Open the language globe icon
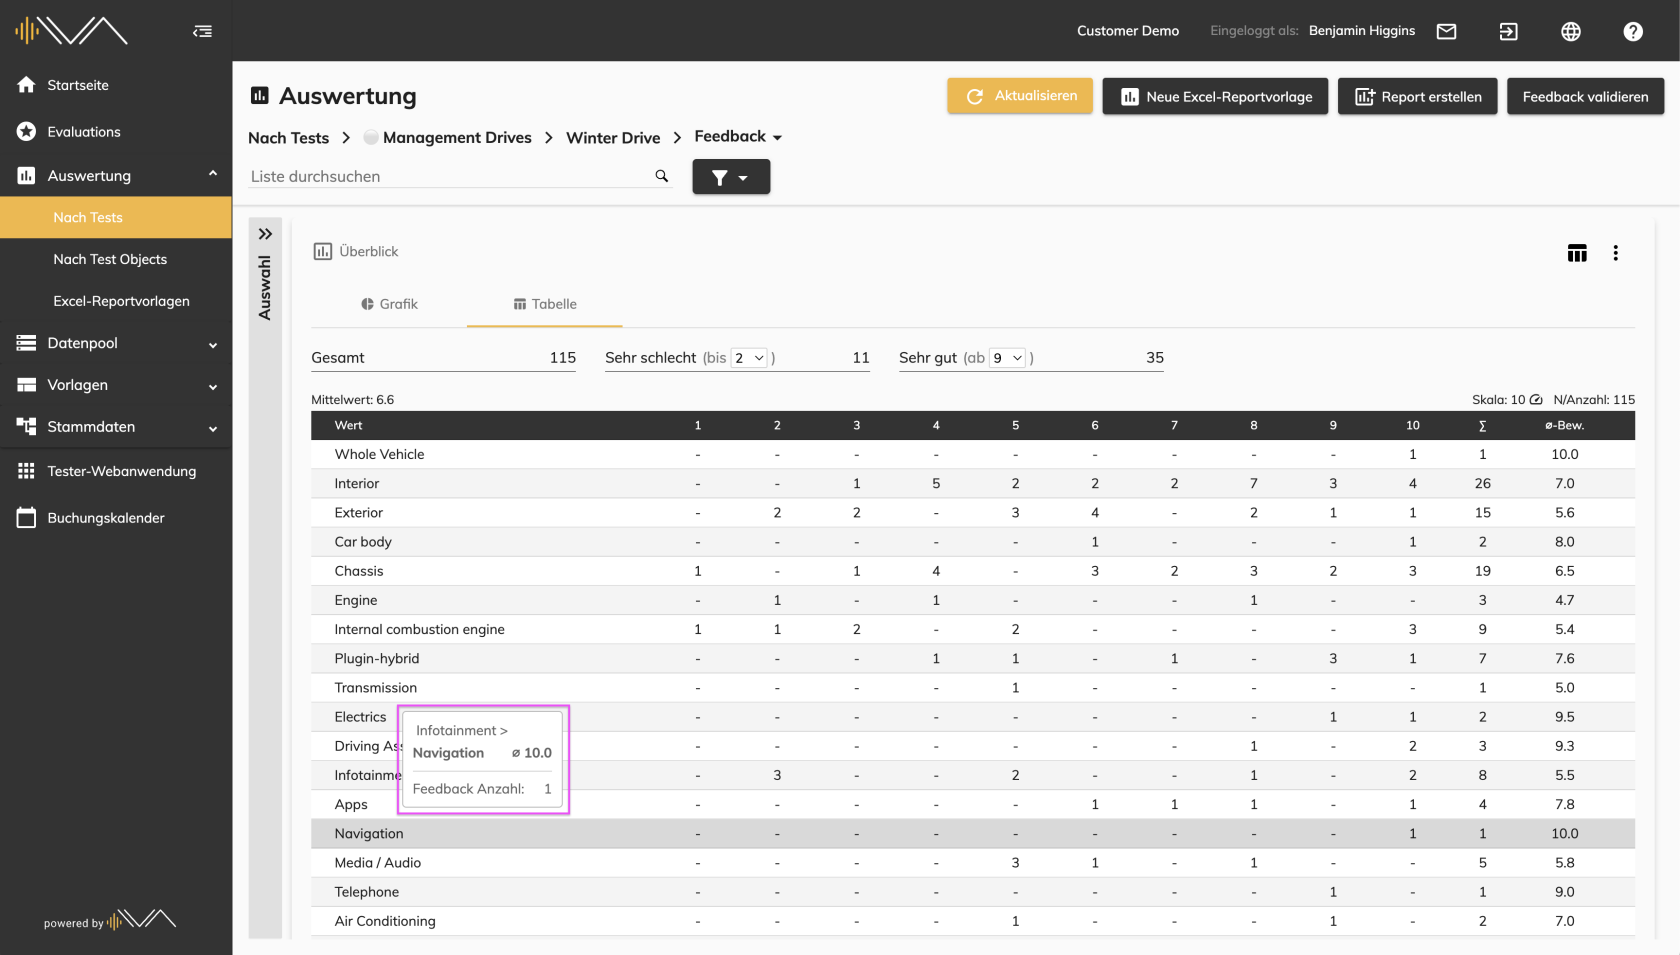The width and height of the screenshot is (1680, 955). [x=1571, y=31]
